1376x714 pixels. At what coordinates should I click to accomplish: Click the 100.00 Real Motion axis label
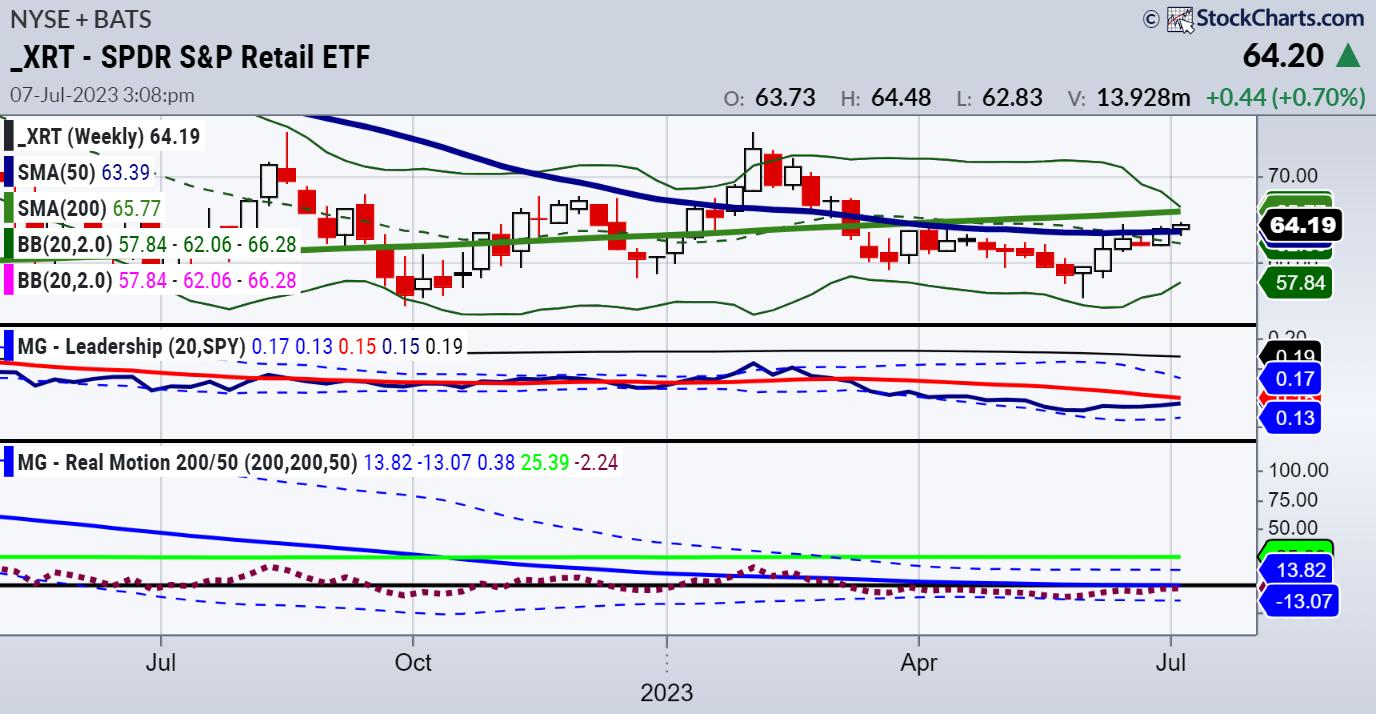coord(1296,470)
